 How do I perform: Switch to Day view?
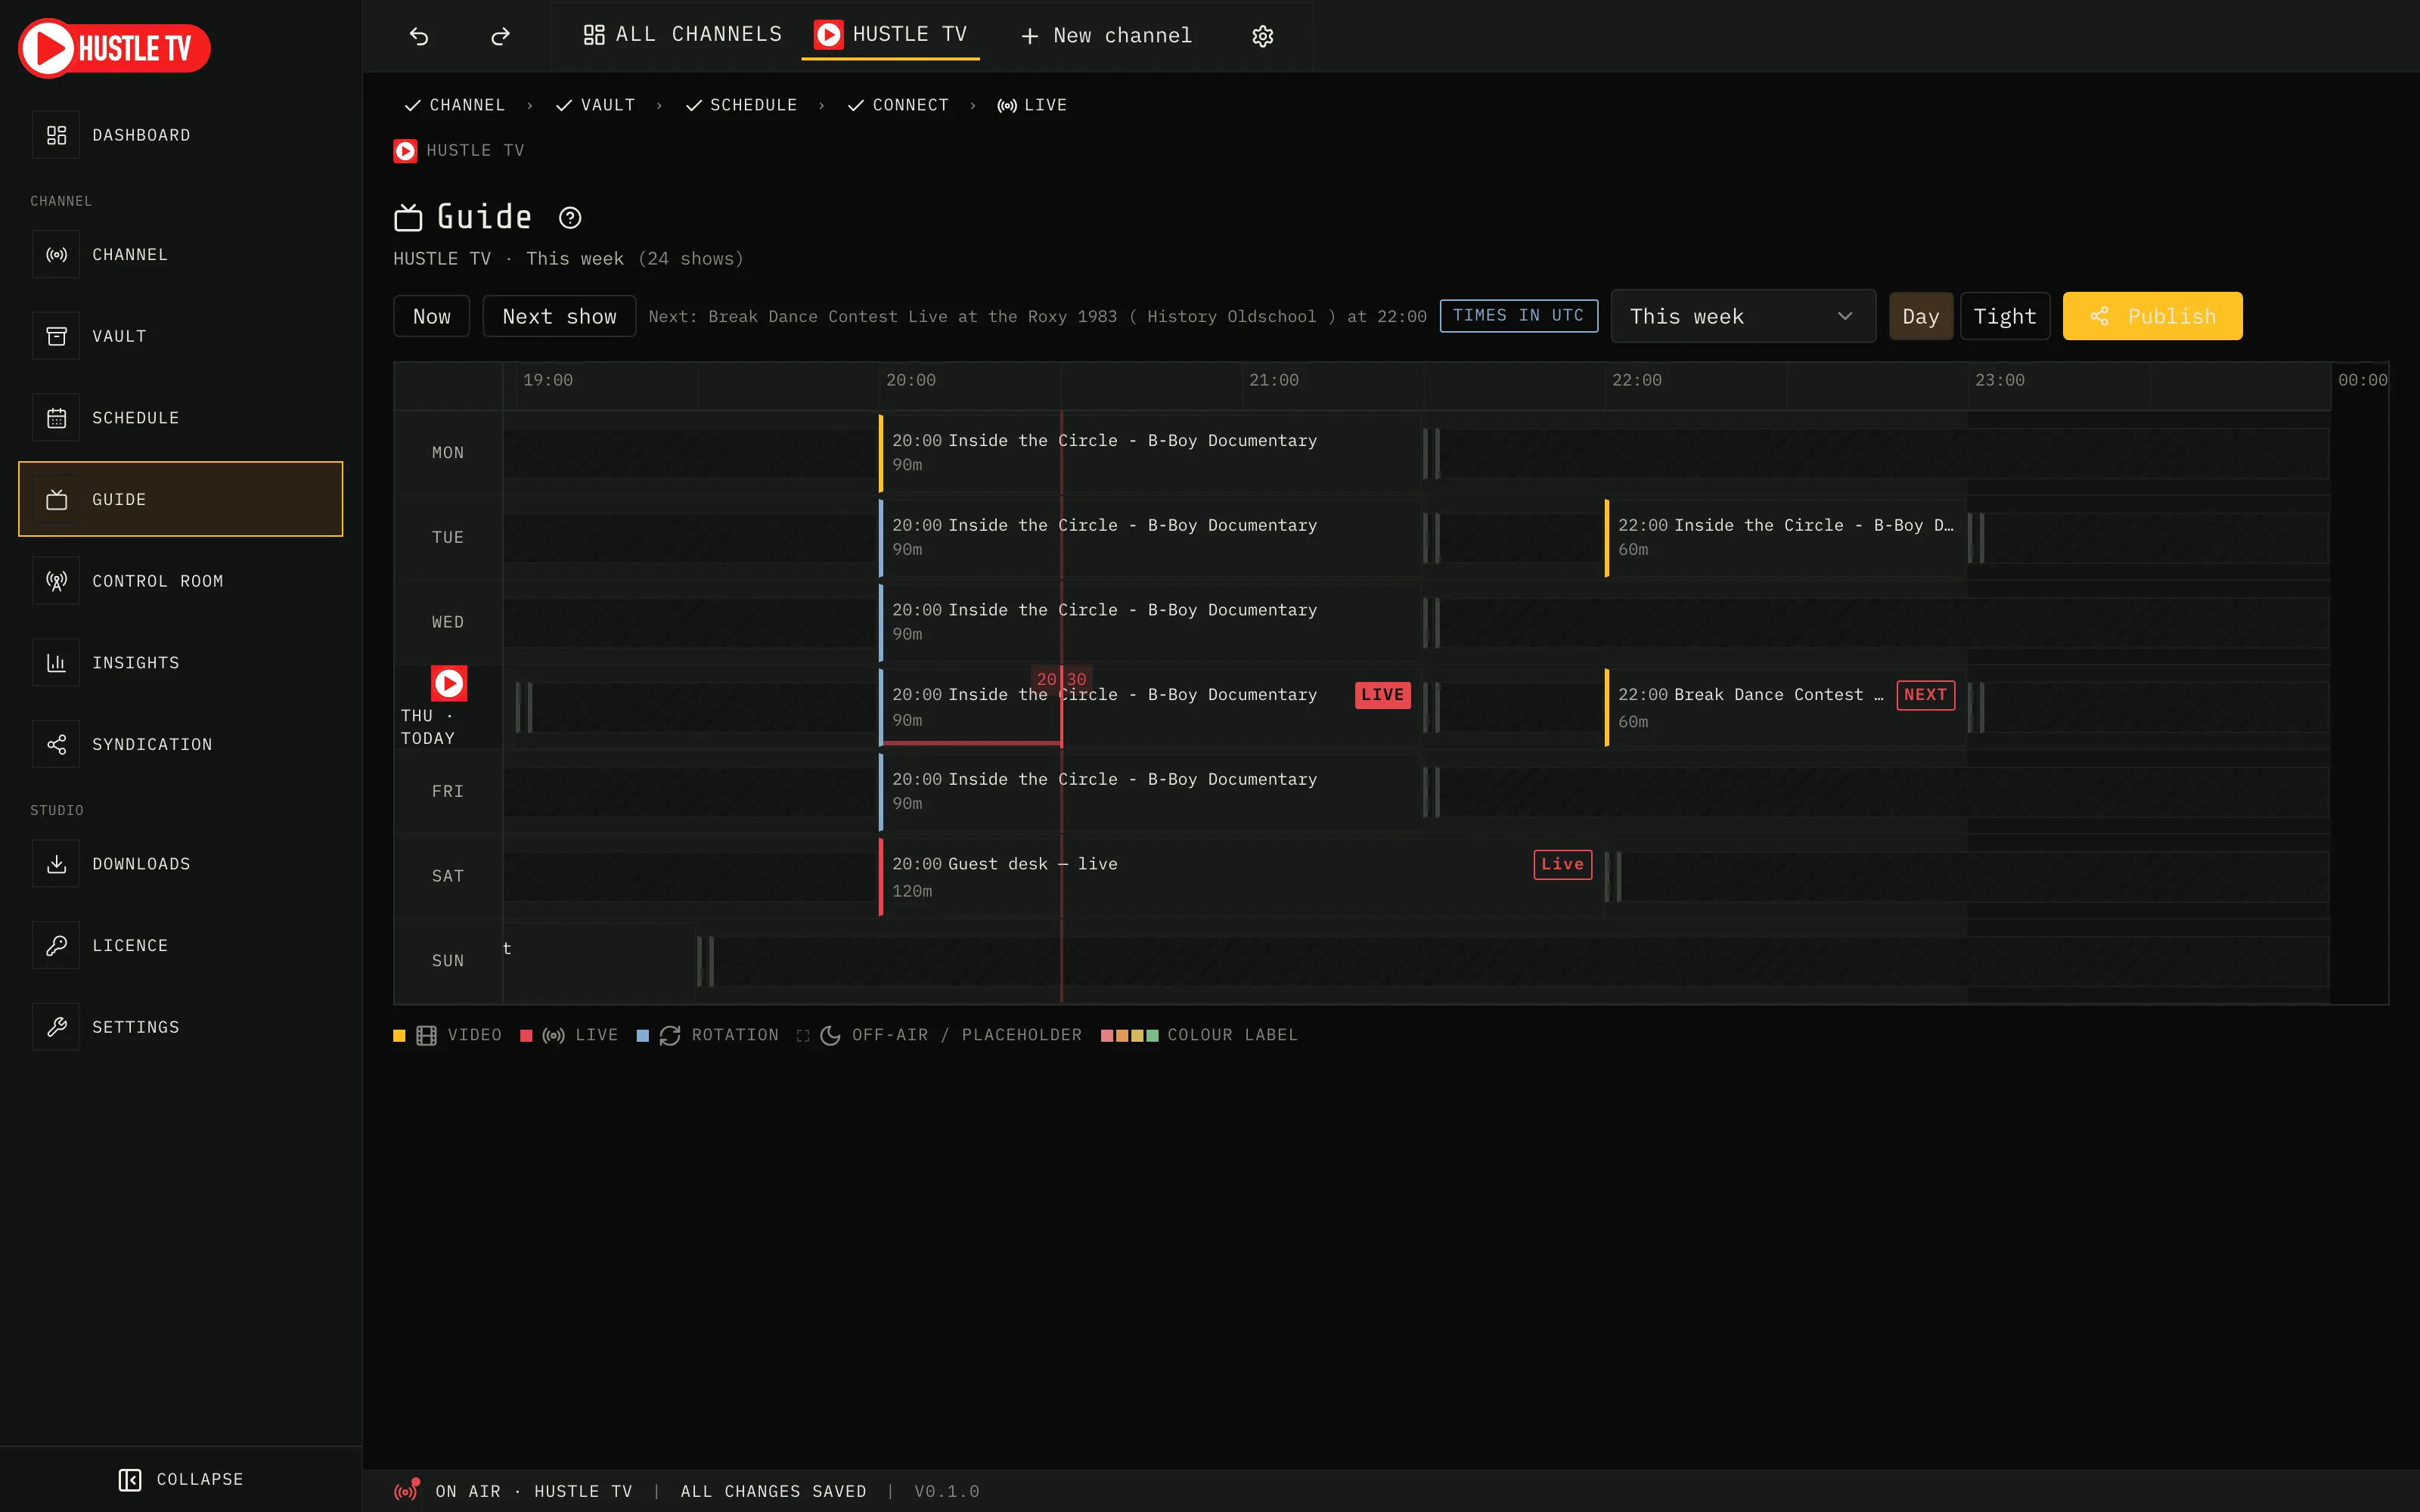click(x=1920, y=316)
